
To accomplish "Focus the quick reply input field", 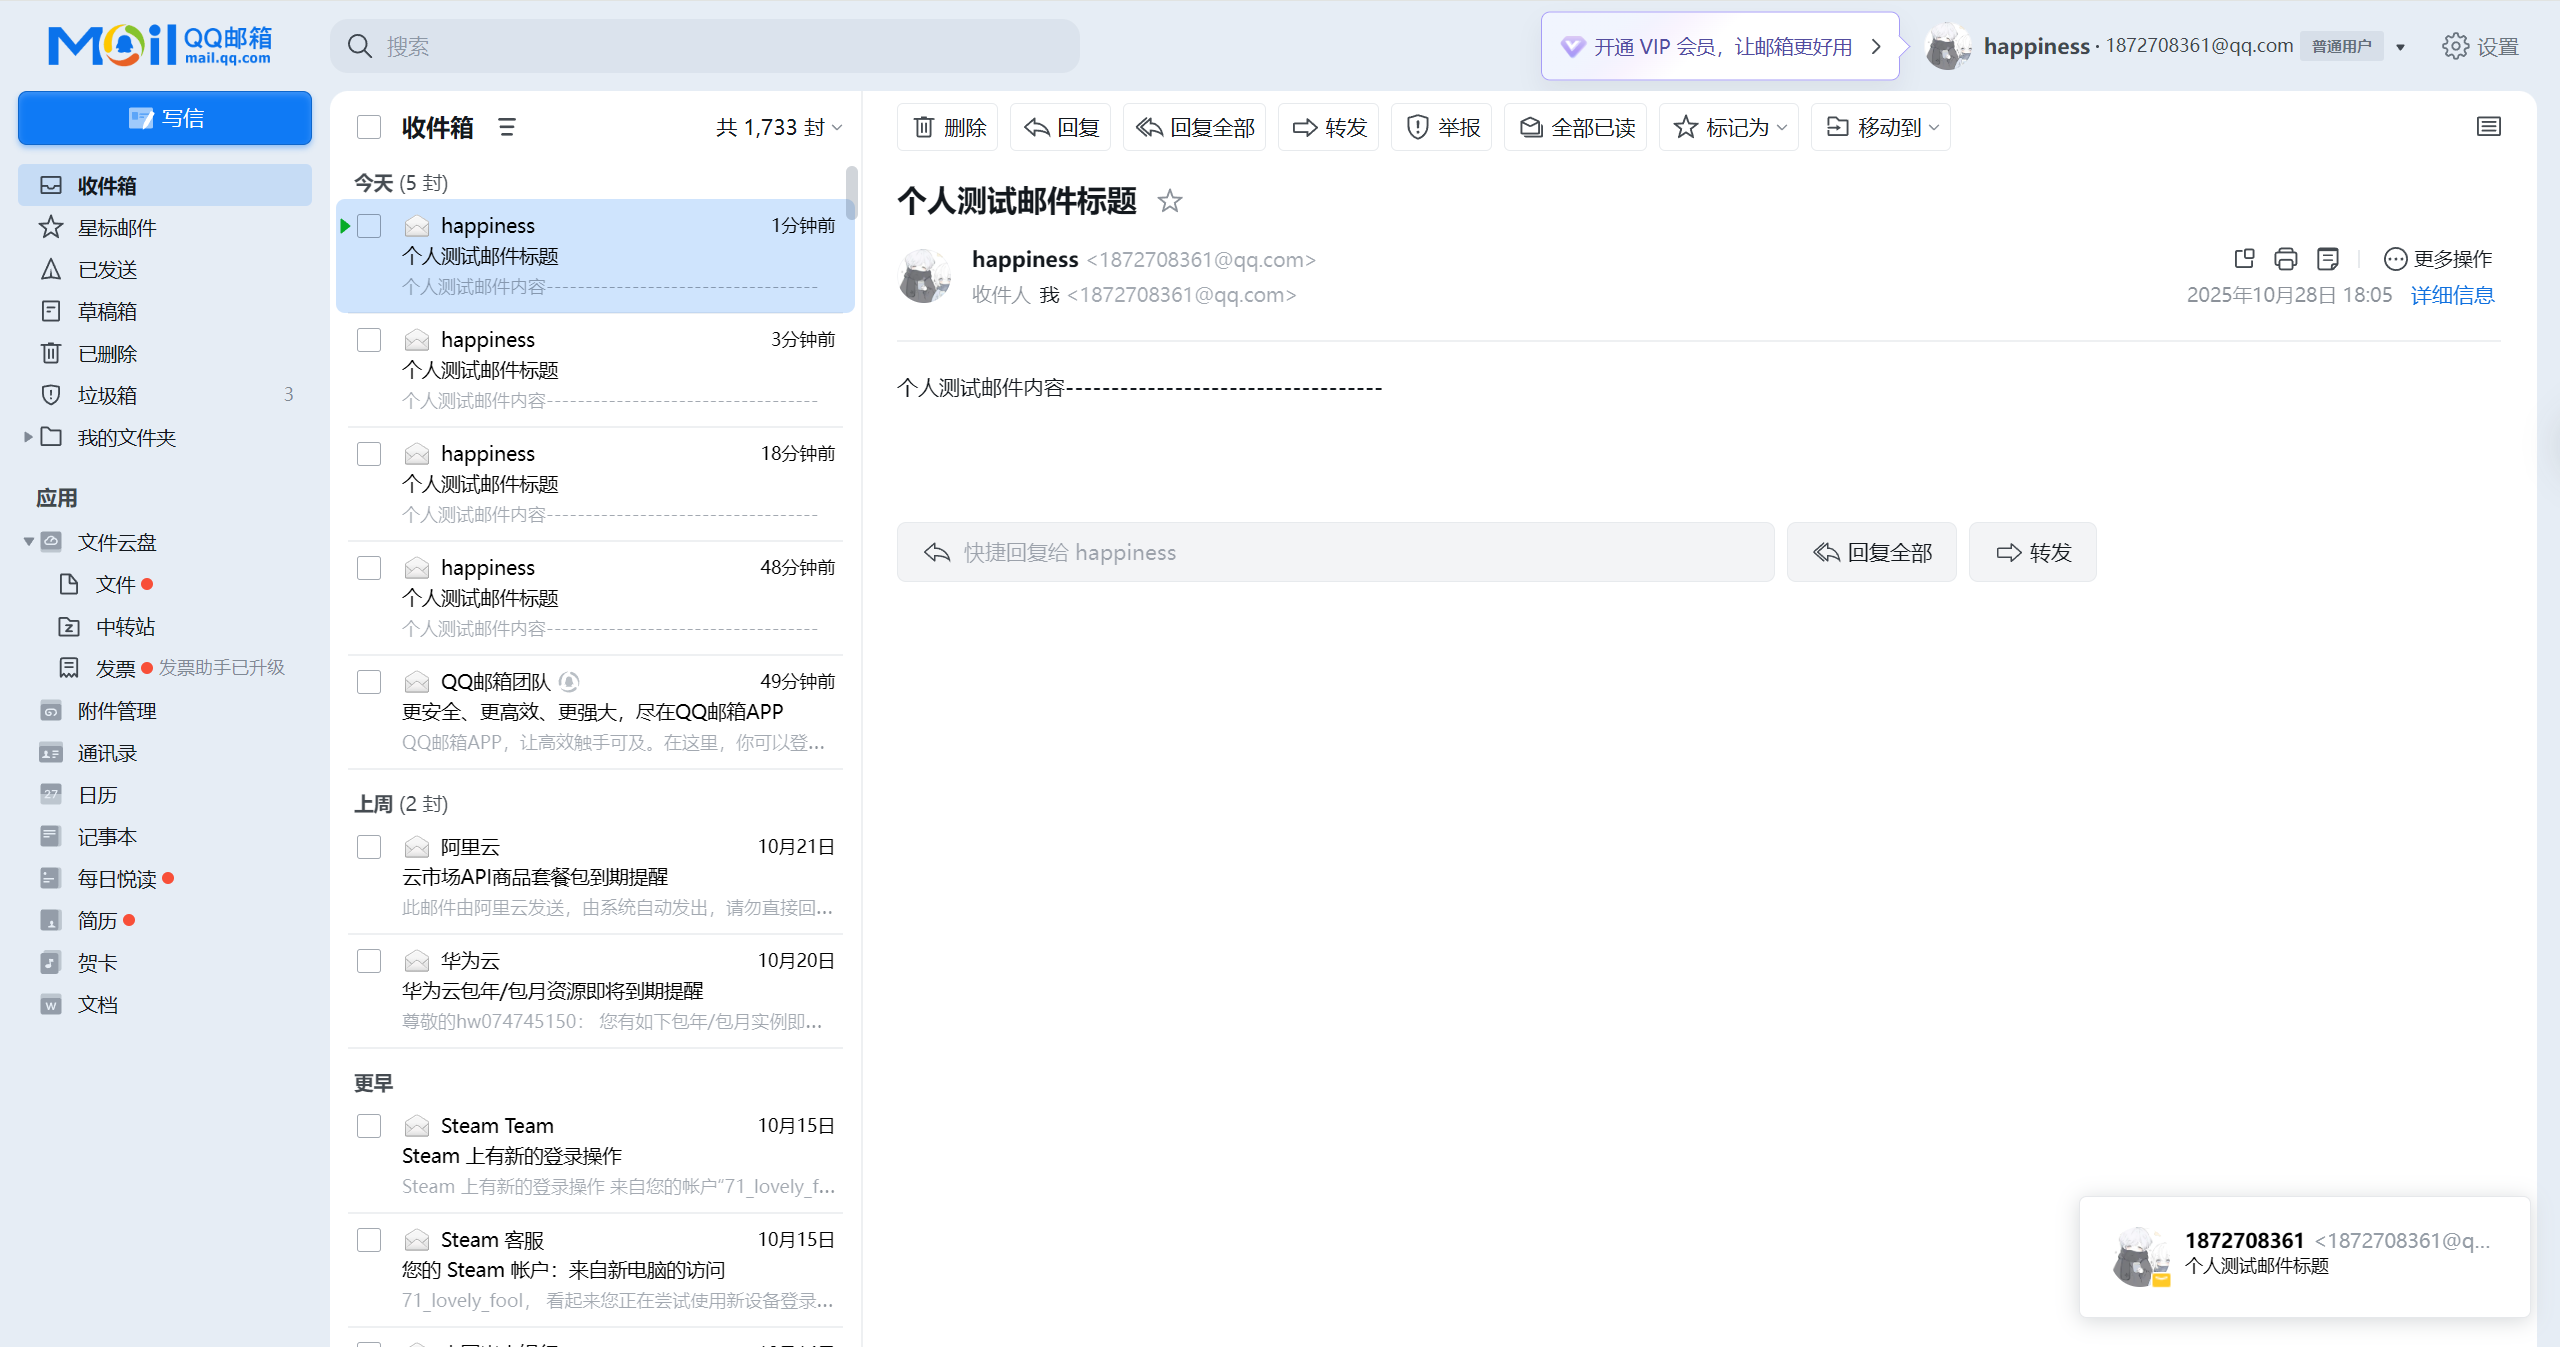I will click(1335, 552).
